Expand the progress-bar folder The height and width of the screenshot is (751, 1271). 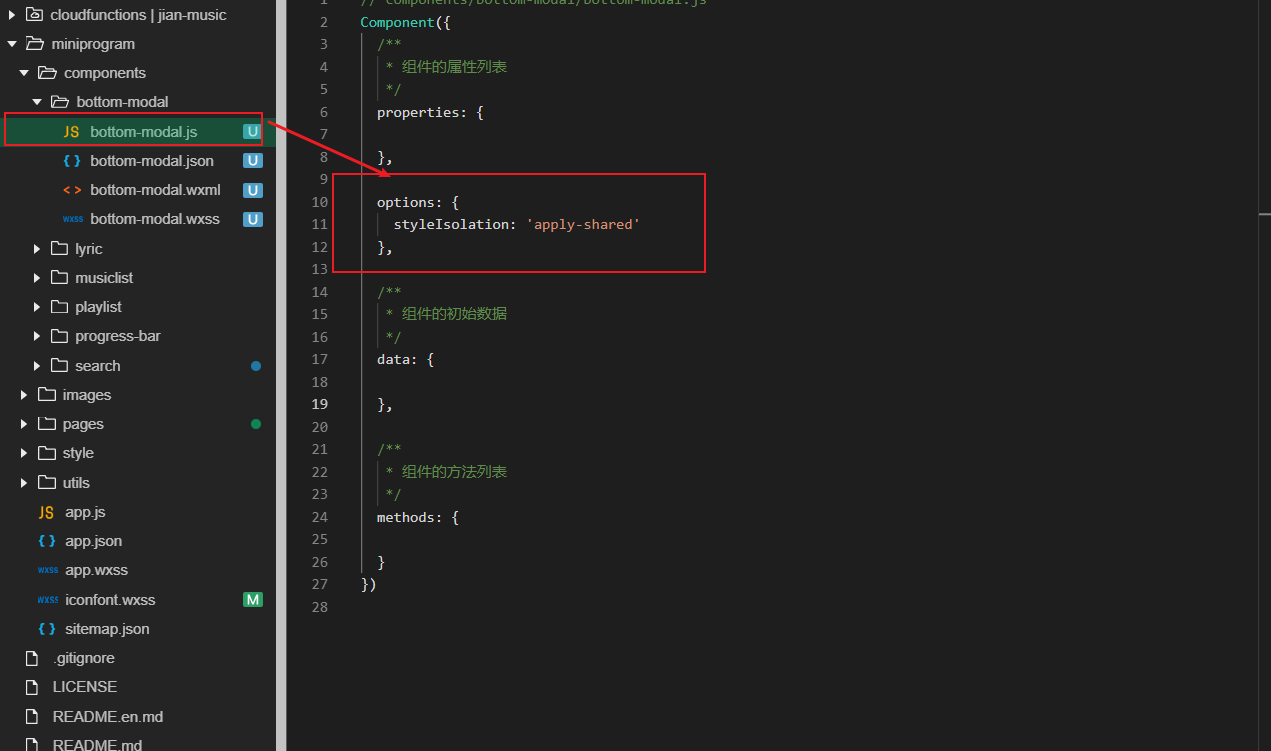tap(37, 336)
